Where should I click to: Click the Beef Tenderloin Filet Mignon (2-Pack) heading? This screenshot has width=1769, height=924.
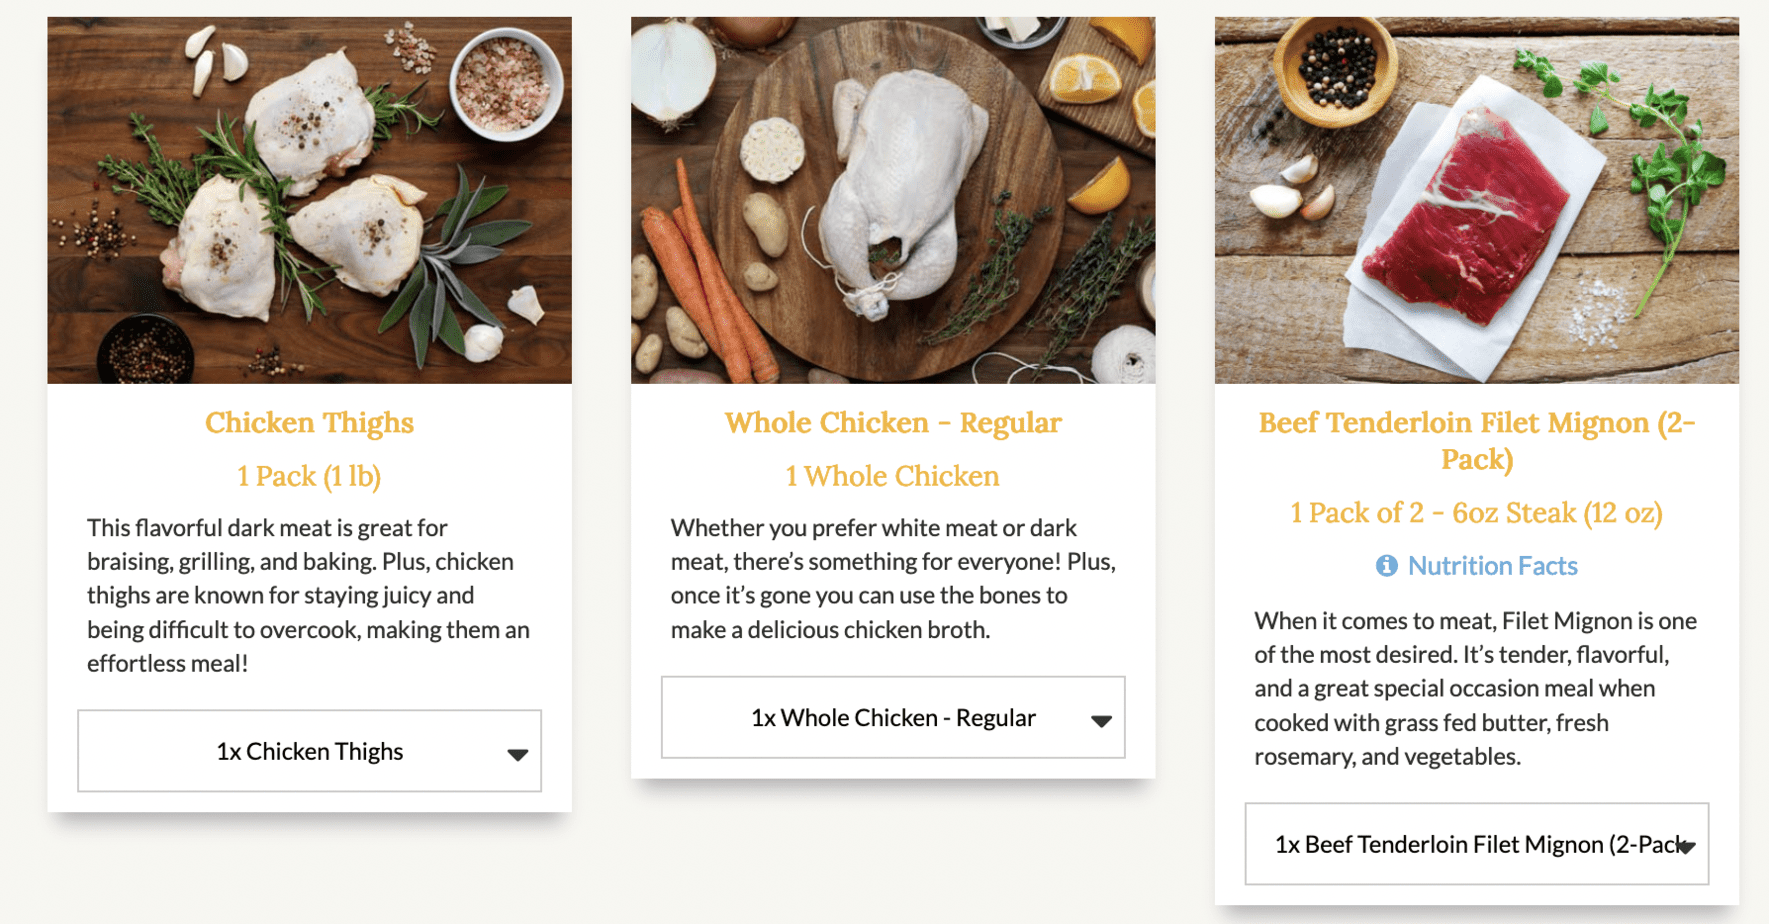1476,440
